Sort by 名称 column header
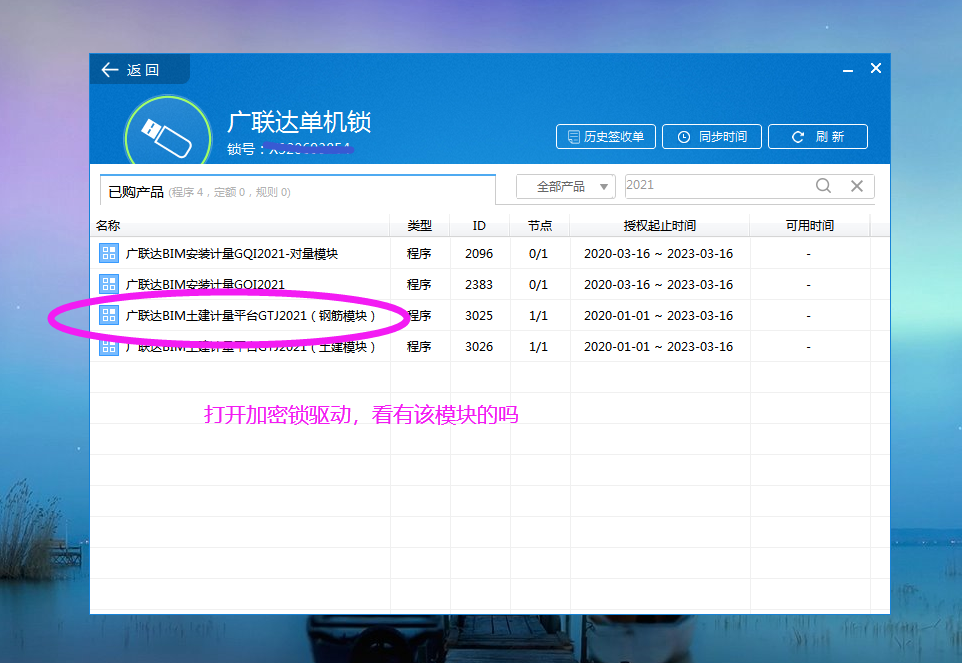Screen dimensions: 962x663 (x=240, y=226)
